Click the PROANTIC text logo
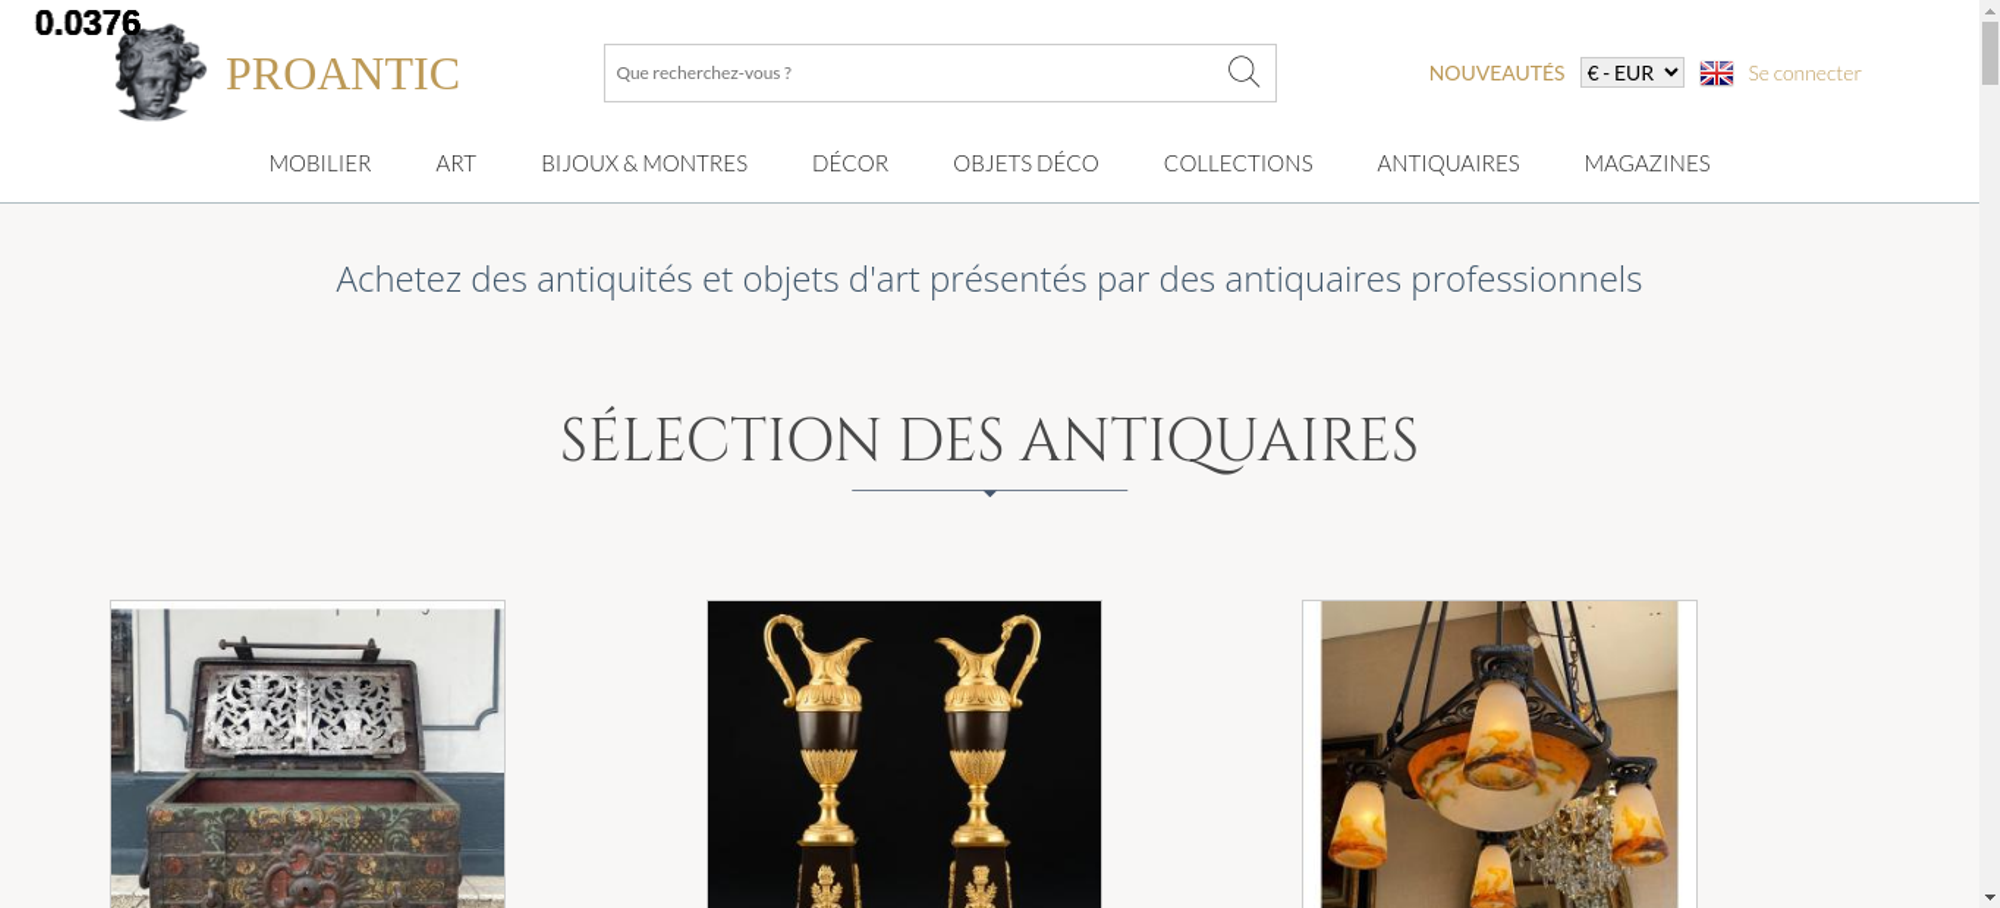The image size is (2000, 908). 342,74
